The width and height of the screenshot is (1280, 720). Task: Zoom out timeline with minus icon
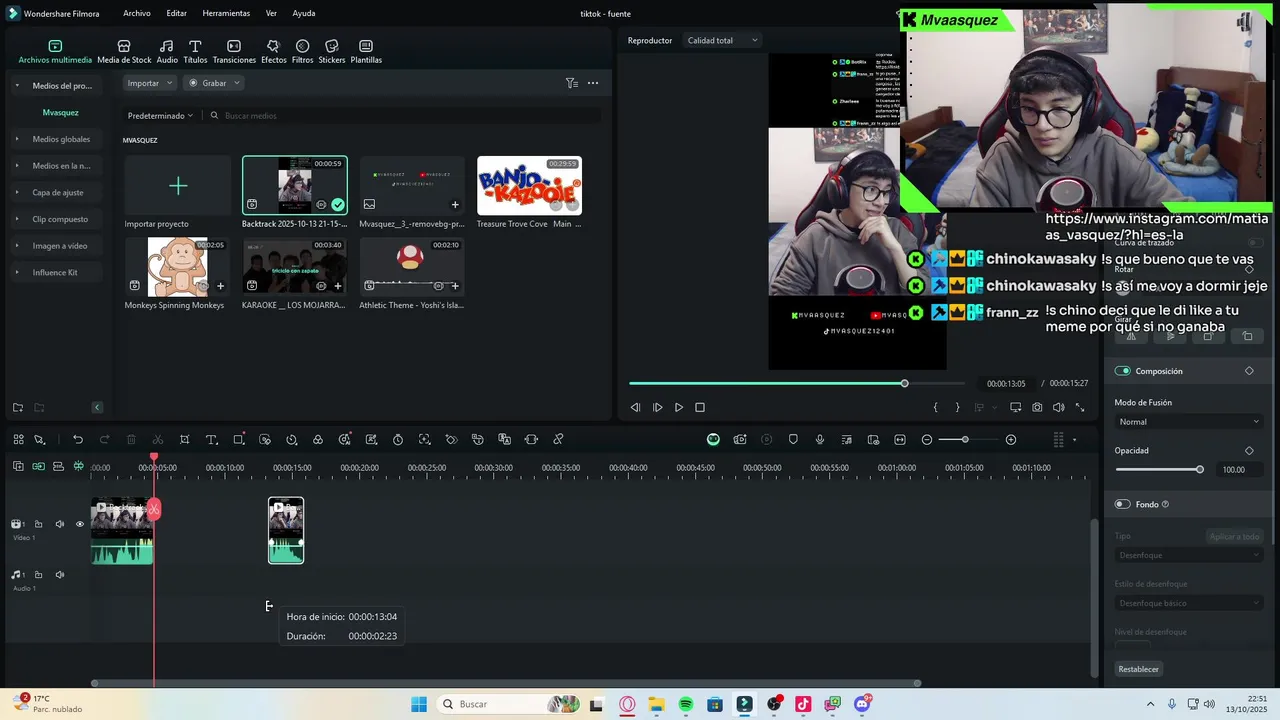927,439
